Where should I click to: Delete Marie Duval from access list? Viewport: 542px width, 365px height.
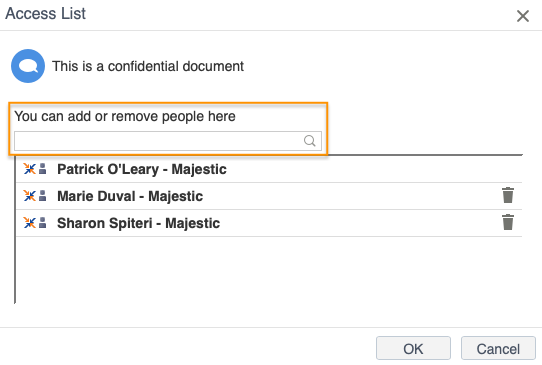coord(507,195)
